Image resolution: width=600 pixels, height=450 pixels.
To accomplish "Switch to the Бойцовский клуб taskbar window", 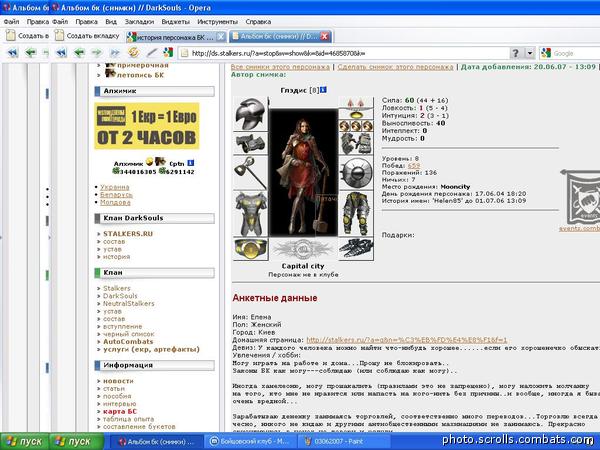I will pyautogui.click(x=252, y=442).
